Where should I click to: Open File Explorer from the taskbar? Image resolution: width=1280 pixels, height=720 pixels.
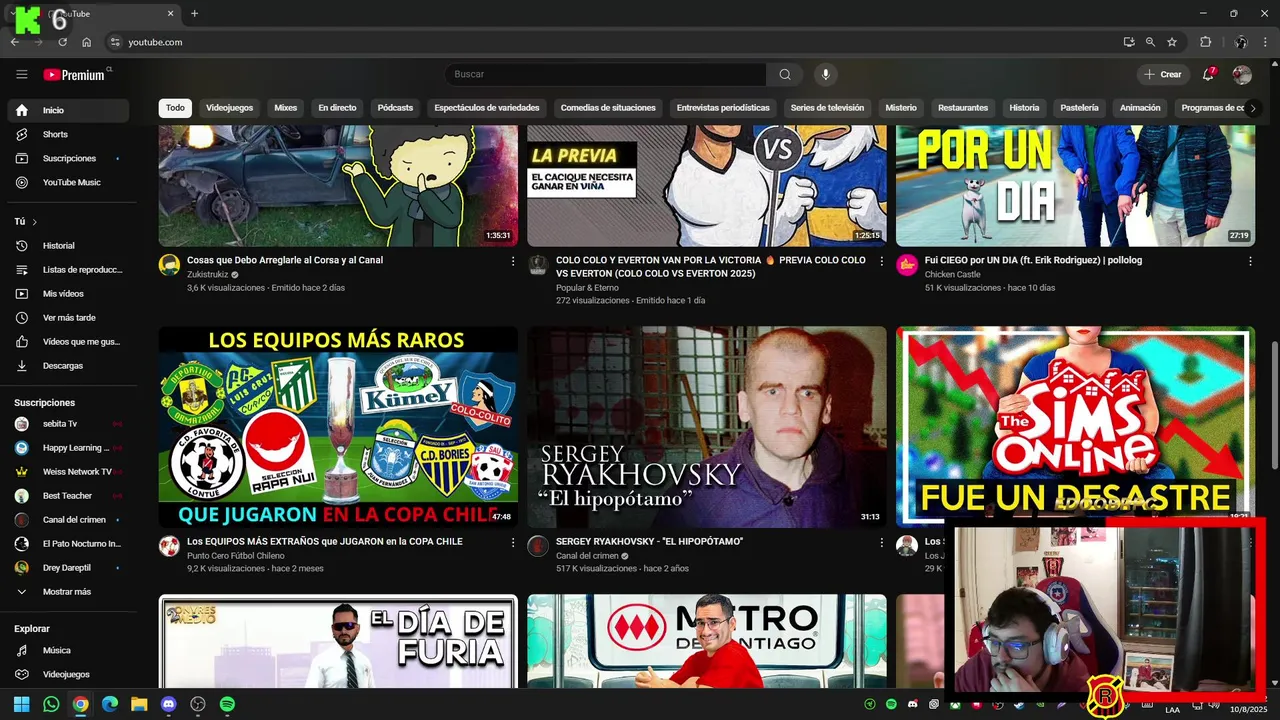[139, 704]
